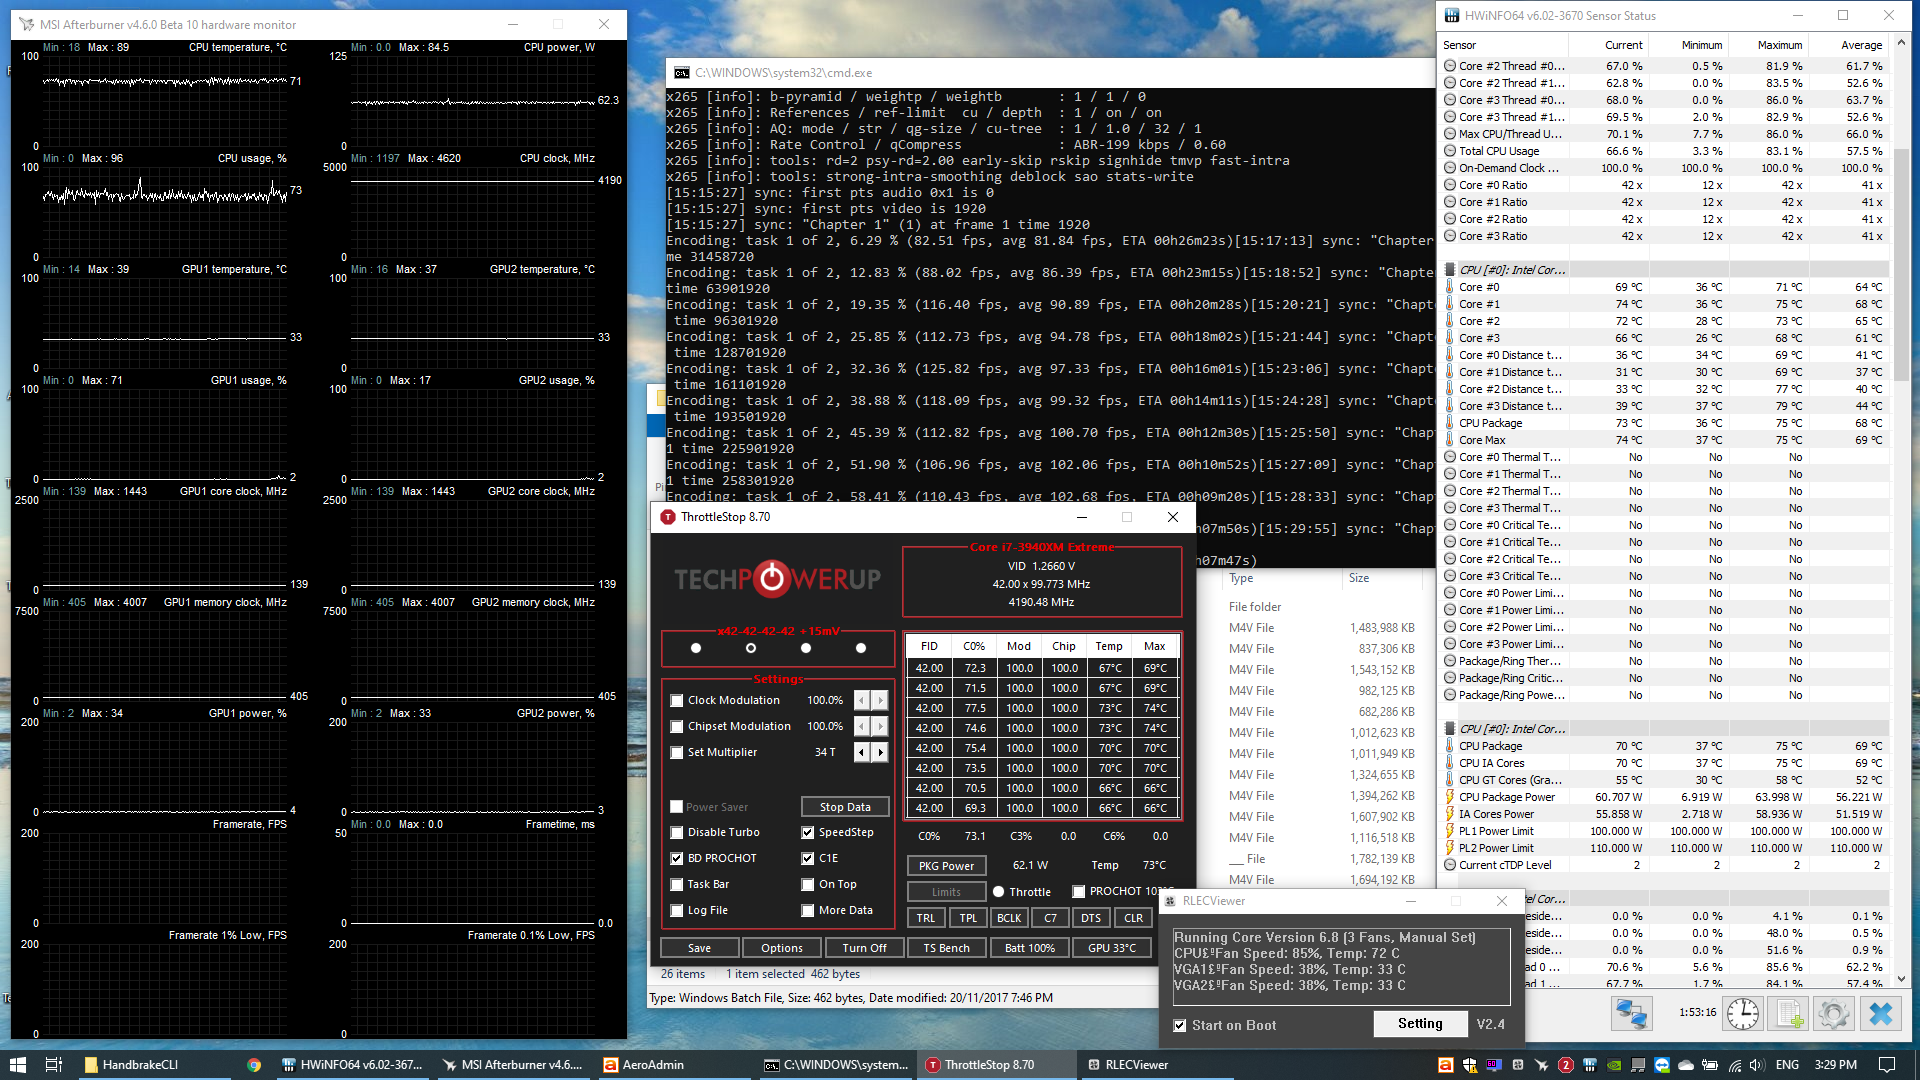
Task: Click the Chrome icon in taskbar
Action: point(254,1065)
